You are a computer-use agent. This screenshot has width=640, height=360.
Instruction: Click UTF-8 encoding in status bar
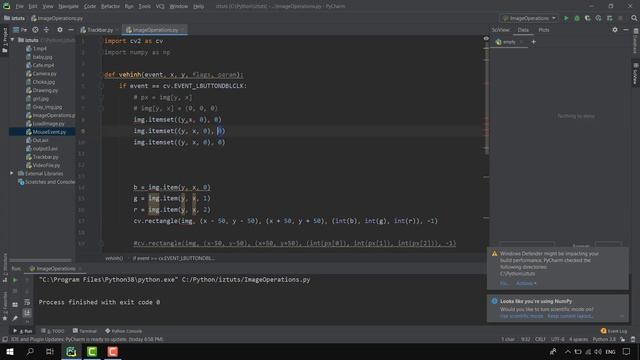point(557,339)
